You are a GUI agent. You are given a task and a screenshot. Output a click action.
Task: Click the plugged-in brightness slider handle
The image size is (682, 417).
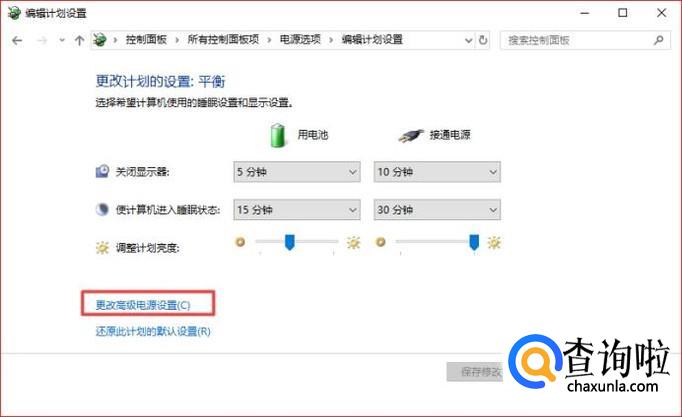(474, 242)
